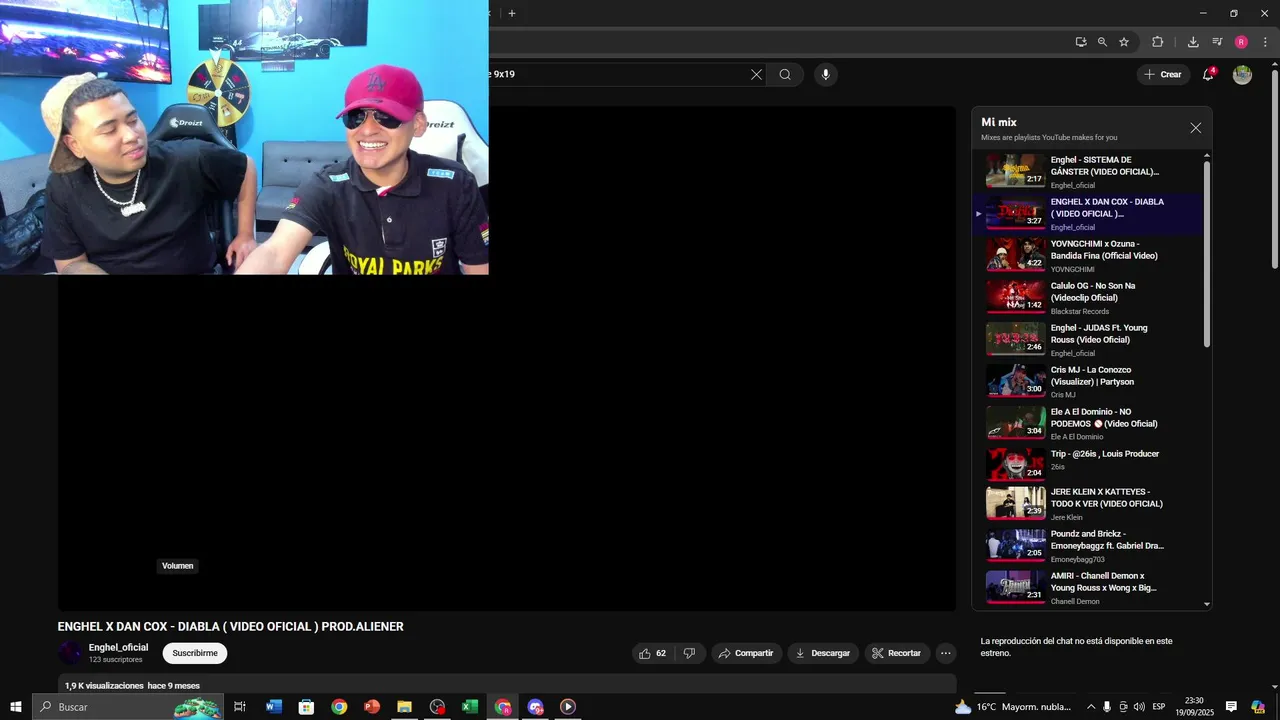This screenshot has width=1280, height=720.
Task: Open Windows Start menu
Action: (x=15, y=707)
